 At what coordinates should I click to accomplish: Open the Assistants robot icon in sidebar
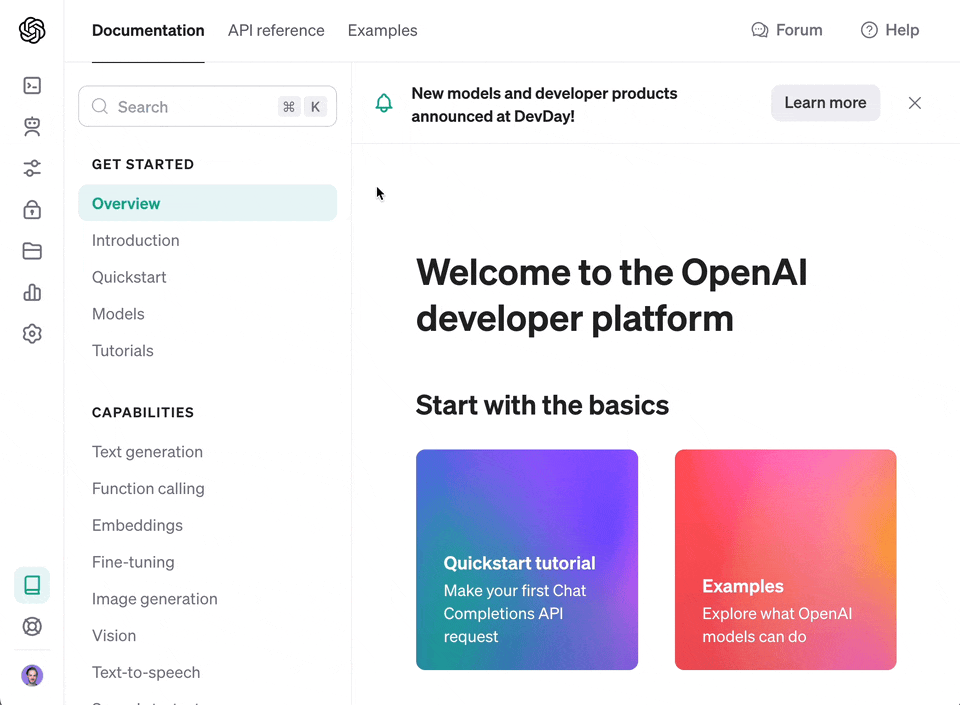[x=32, y=127]
